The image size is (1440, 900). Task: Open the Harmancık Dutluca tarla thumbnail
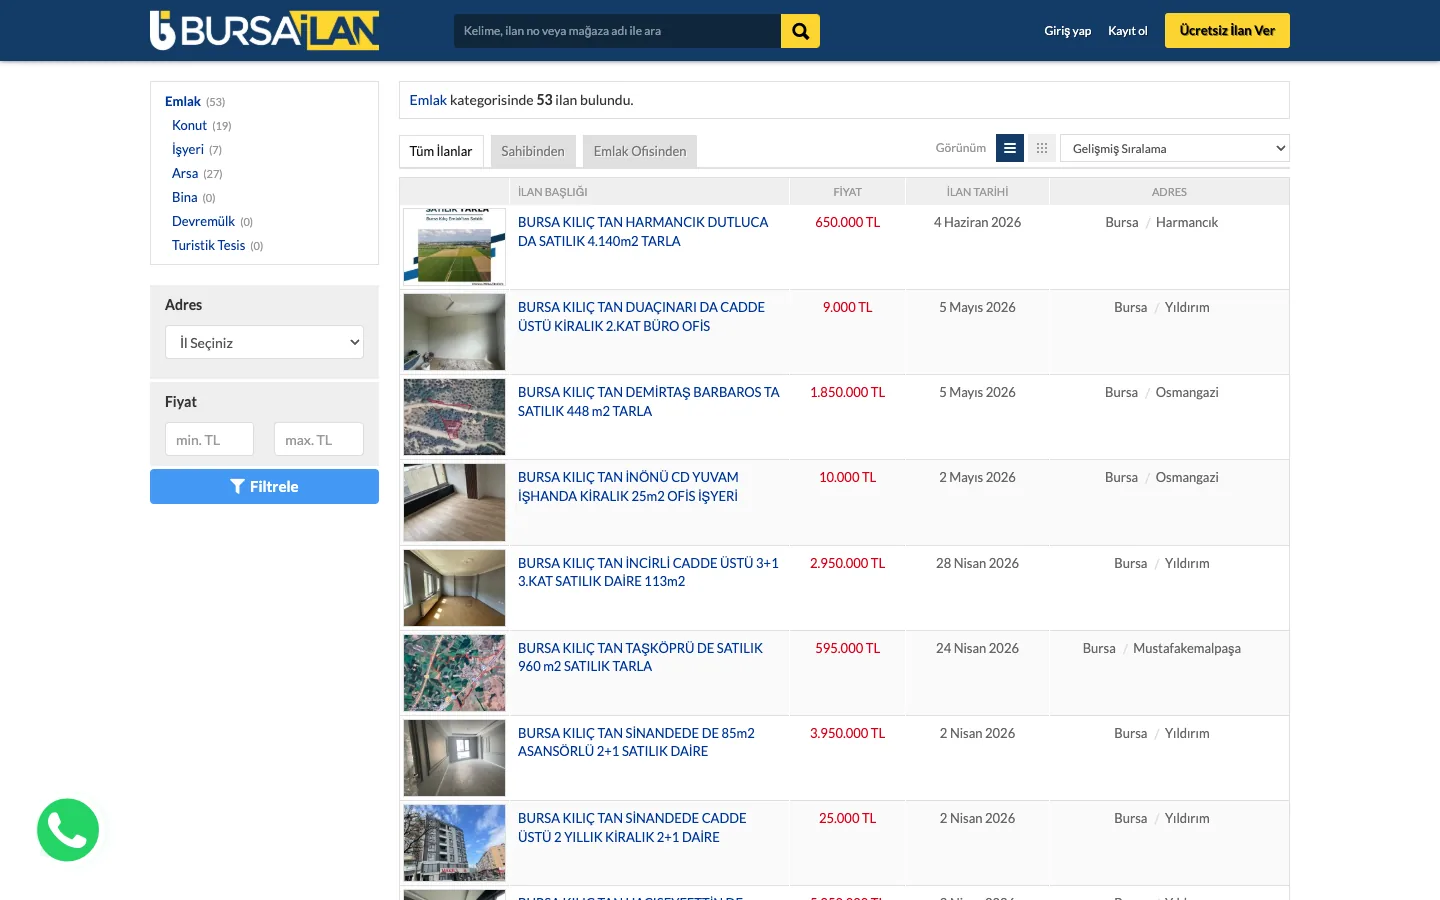click(454, 247)
